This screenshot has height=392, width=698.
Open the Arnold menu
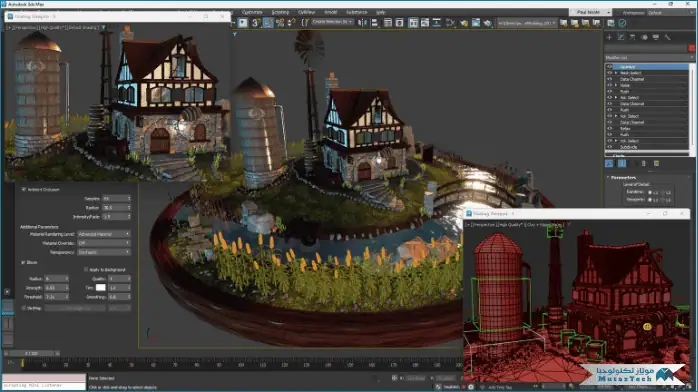[331, 12]
